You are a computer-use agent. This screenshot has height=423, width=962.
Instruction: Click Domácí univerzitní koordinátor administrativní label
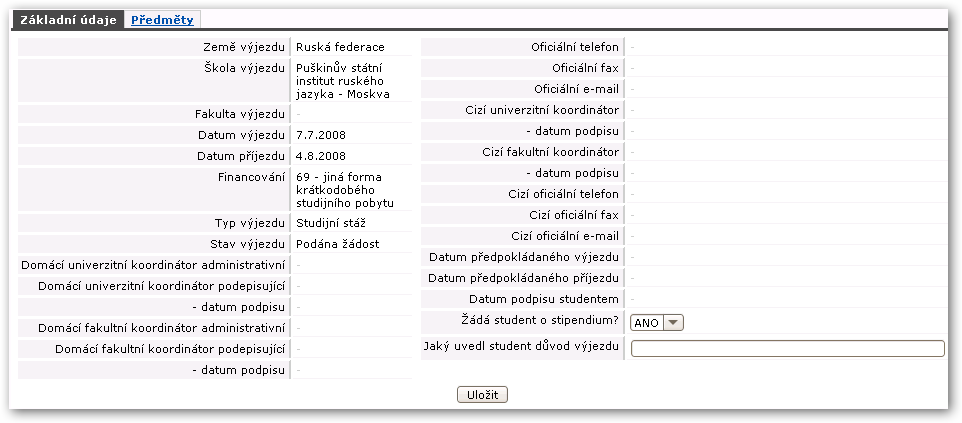153,265
